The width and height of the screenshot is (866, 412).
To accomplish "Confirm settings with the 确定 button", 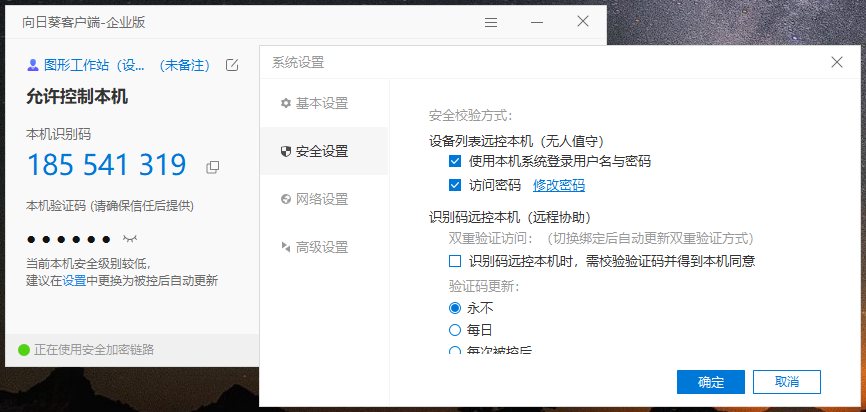I will coord(711,382).
